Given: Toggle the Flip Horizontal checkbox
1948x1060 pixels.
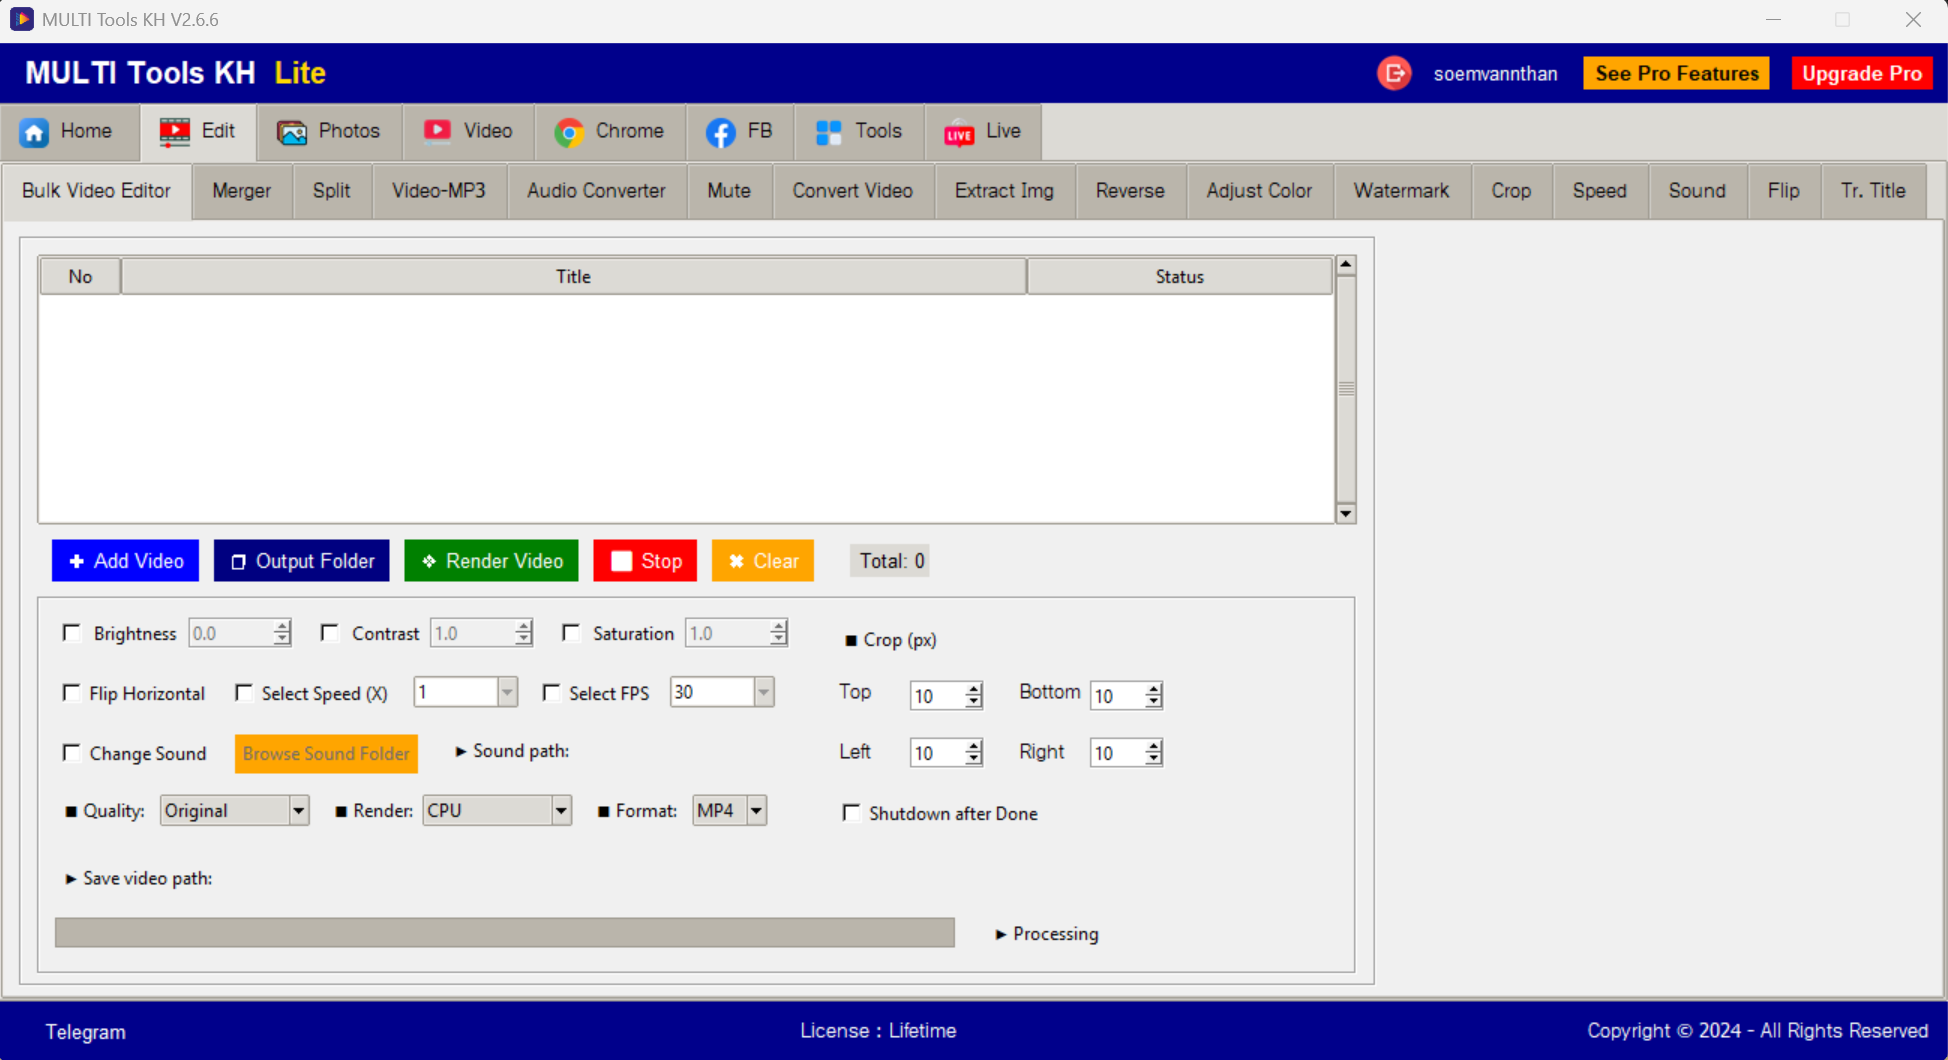Looking at the screenshot, I should (72, 693).
